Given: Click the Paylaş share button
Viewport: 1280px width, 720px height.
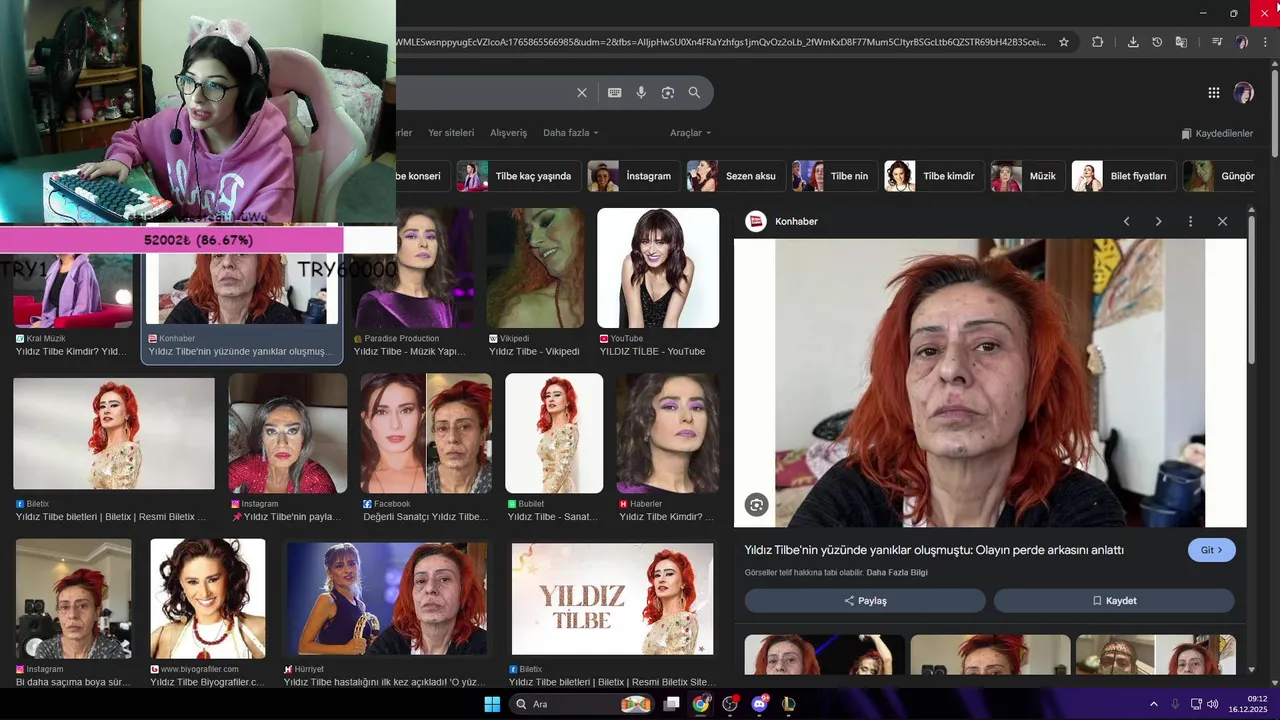Looking at the screenshot, I should (865, 601).
